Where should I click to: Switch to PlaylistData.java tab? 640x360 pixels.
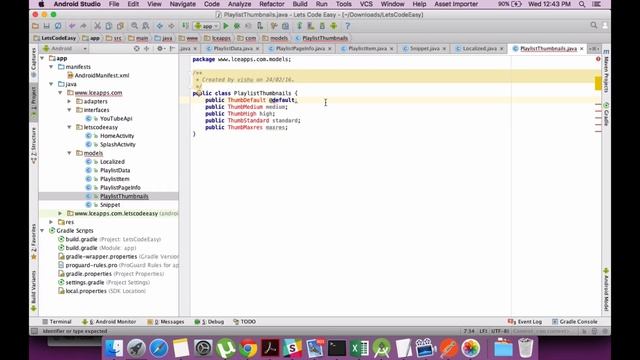233,49
